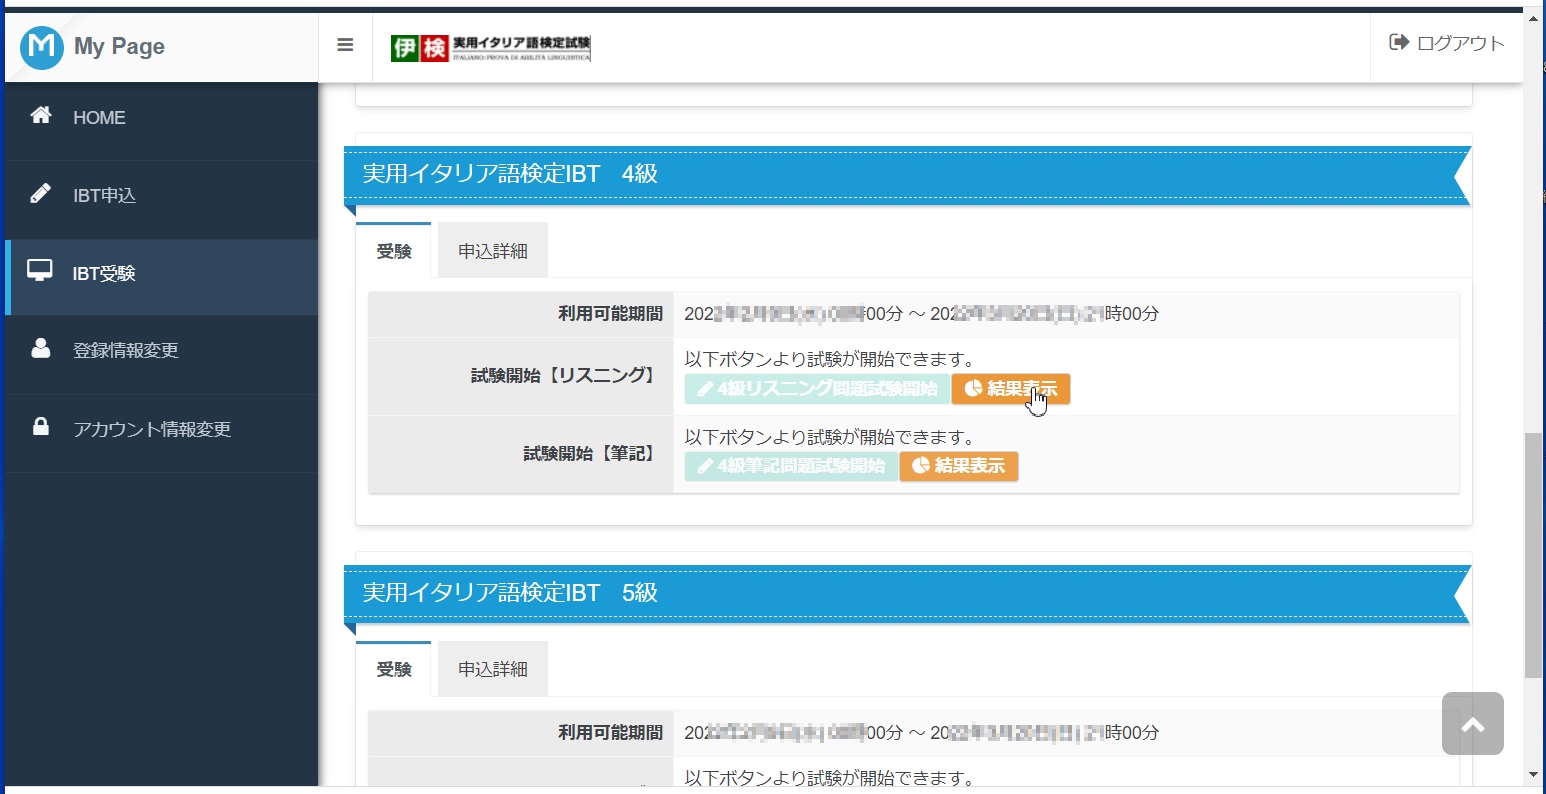Image resolution: width=1546 pixels, height=794 pixels.
Task: Click the 利用可能期間 label in 4級 section
Action: pyautogui.click(x=611, y=314)
